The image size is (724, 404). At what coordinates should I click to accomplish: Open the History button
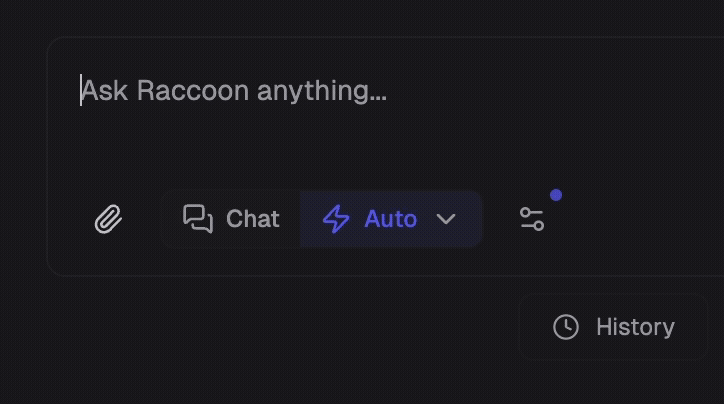tap(614, 327)
